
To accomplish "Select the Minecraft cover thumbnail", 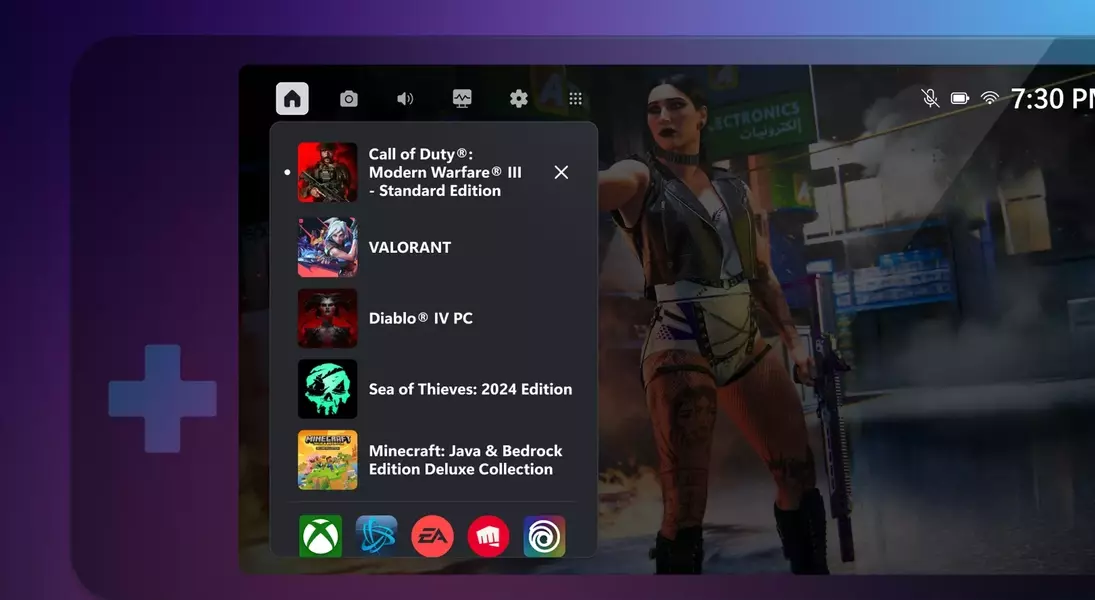I will click(328, 460).
